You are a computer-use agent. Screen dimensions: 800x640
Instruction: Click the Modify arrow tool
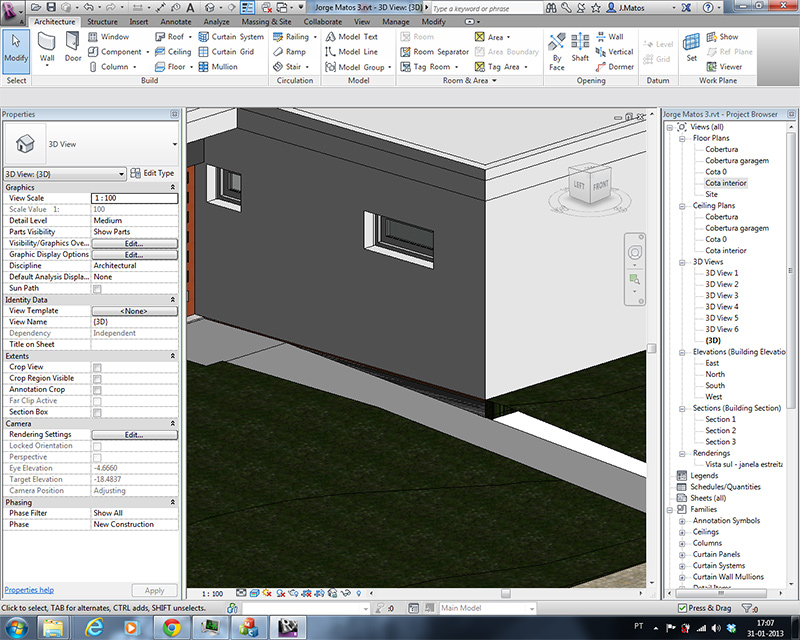14,40
